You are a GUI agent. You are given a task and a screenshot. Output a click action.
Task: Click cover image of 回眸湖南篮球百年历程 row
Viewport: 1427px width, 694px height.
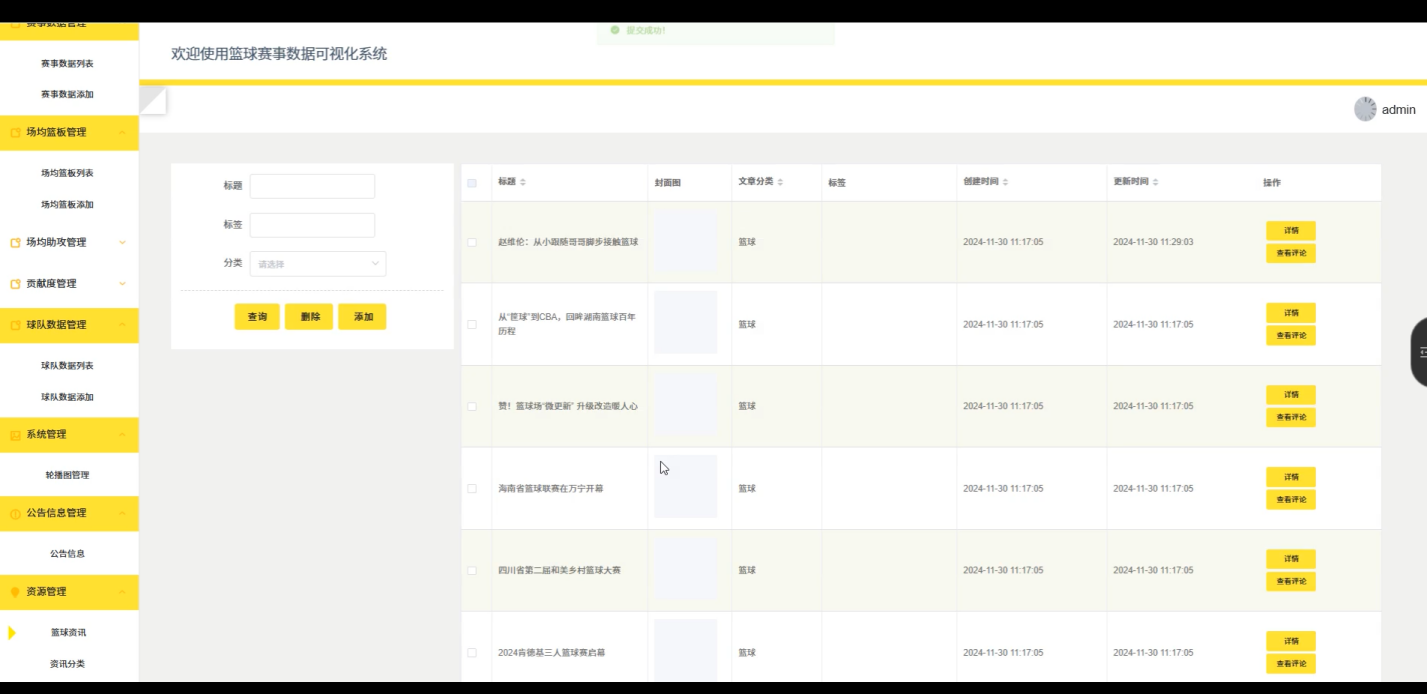[685, 323]
